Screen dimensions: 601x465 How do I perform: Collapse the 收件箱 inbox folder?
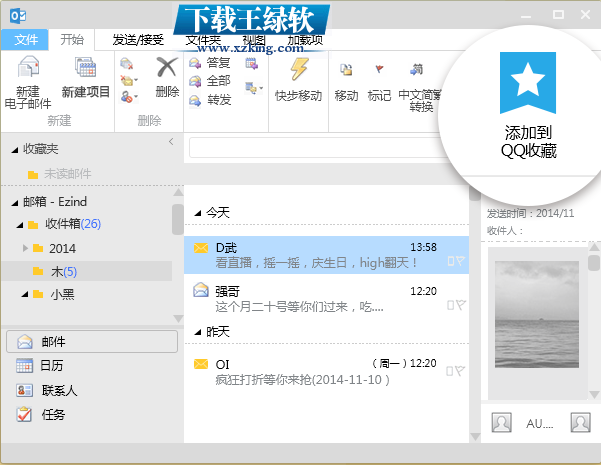click(x=20, y=225)
